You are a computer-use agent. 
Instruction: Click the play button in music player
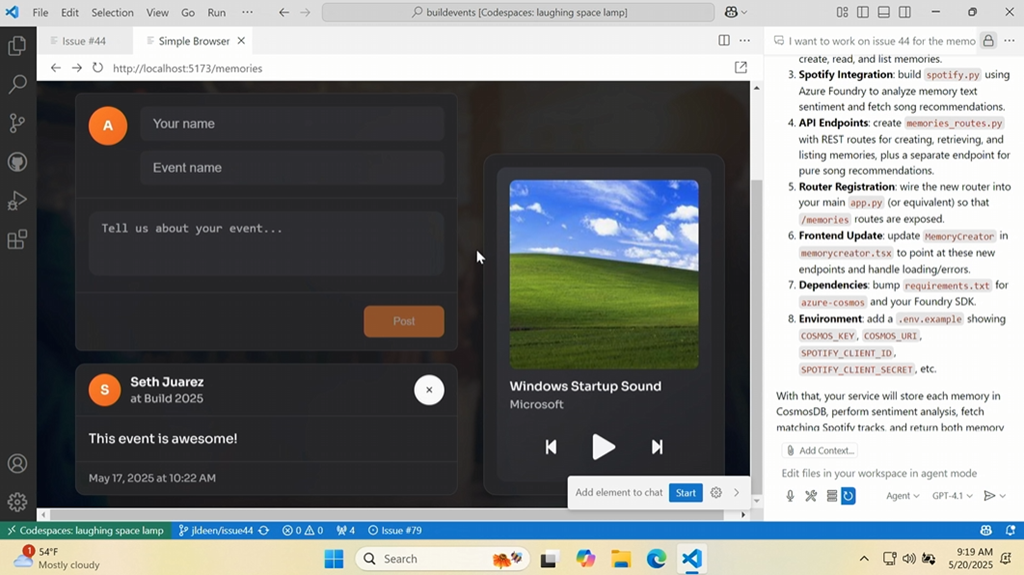click(603, 447)
